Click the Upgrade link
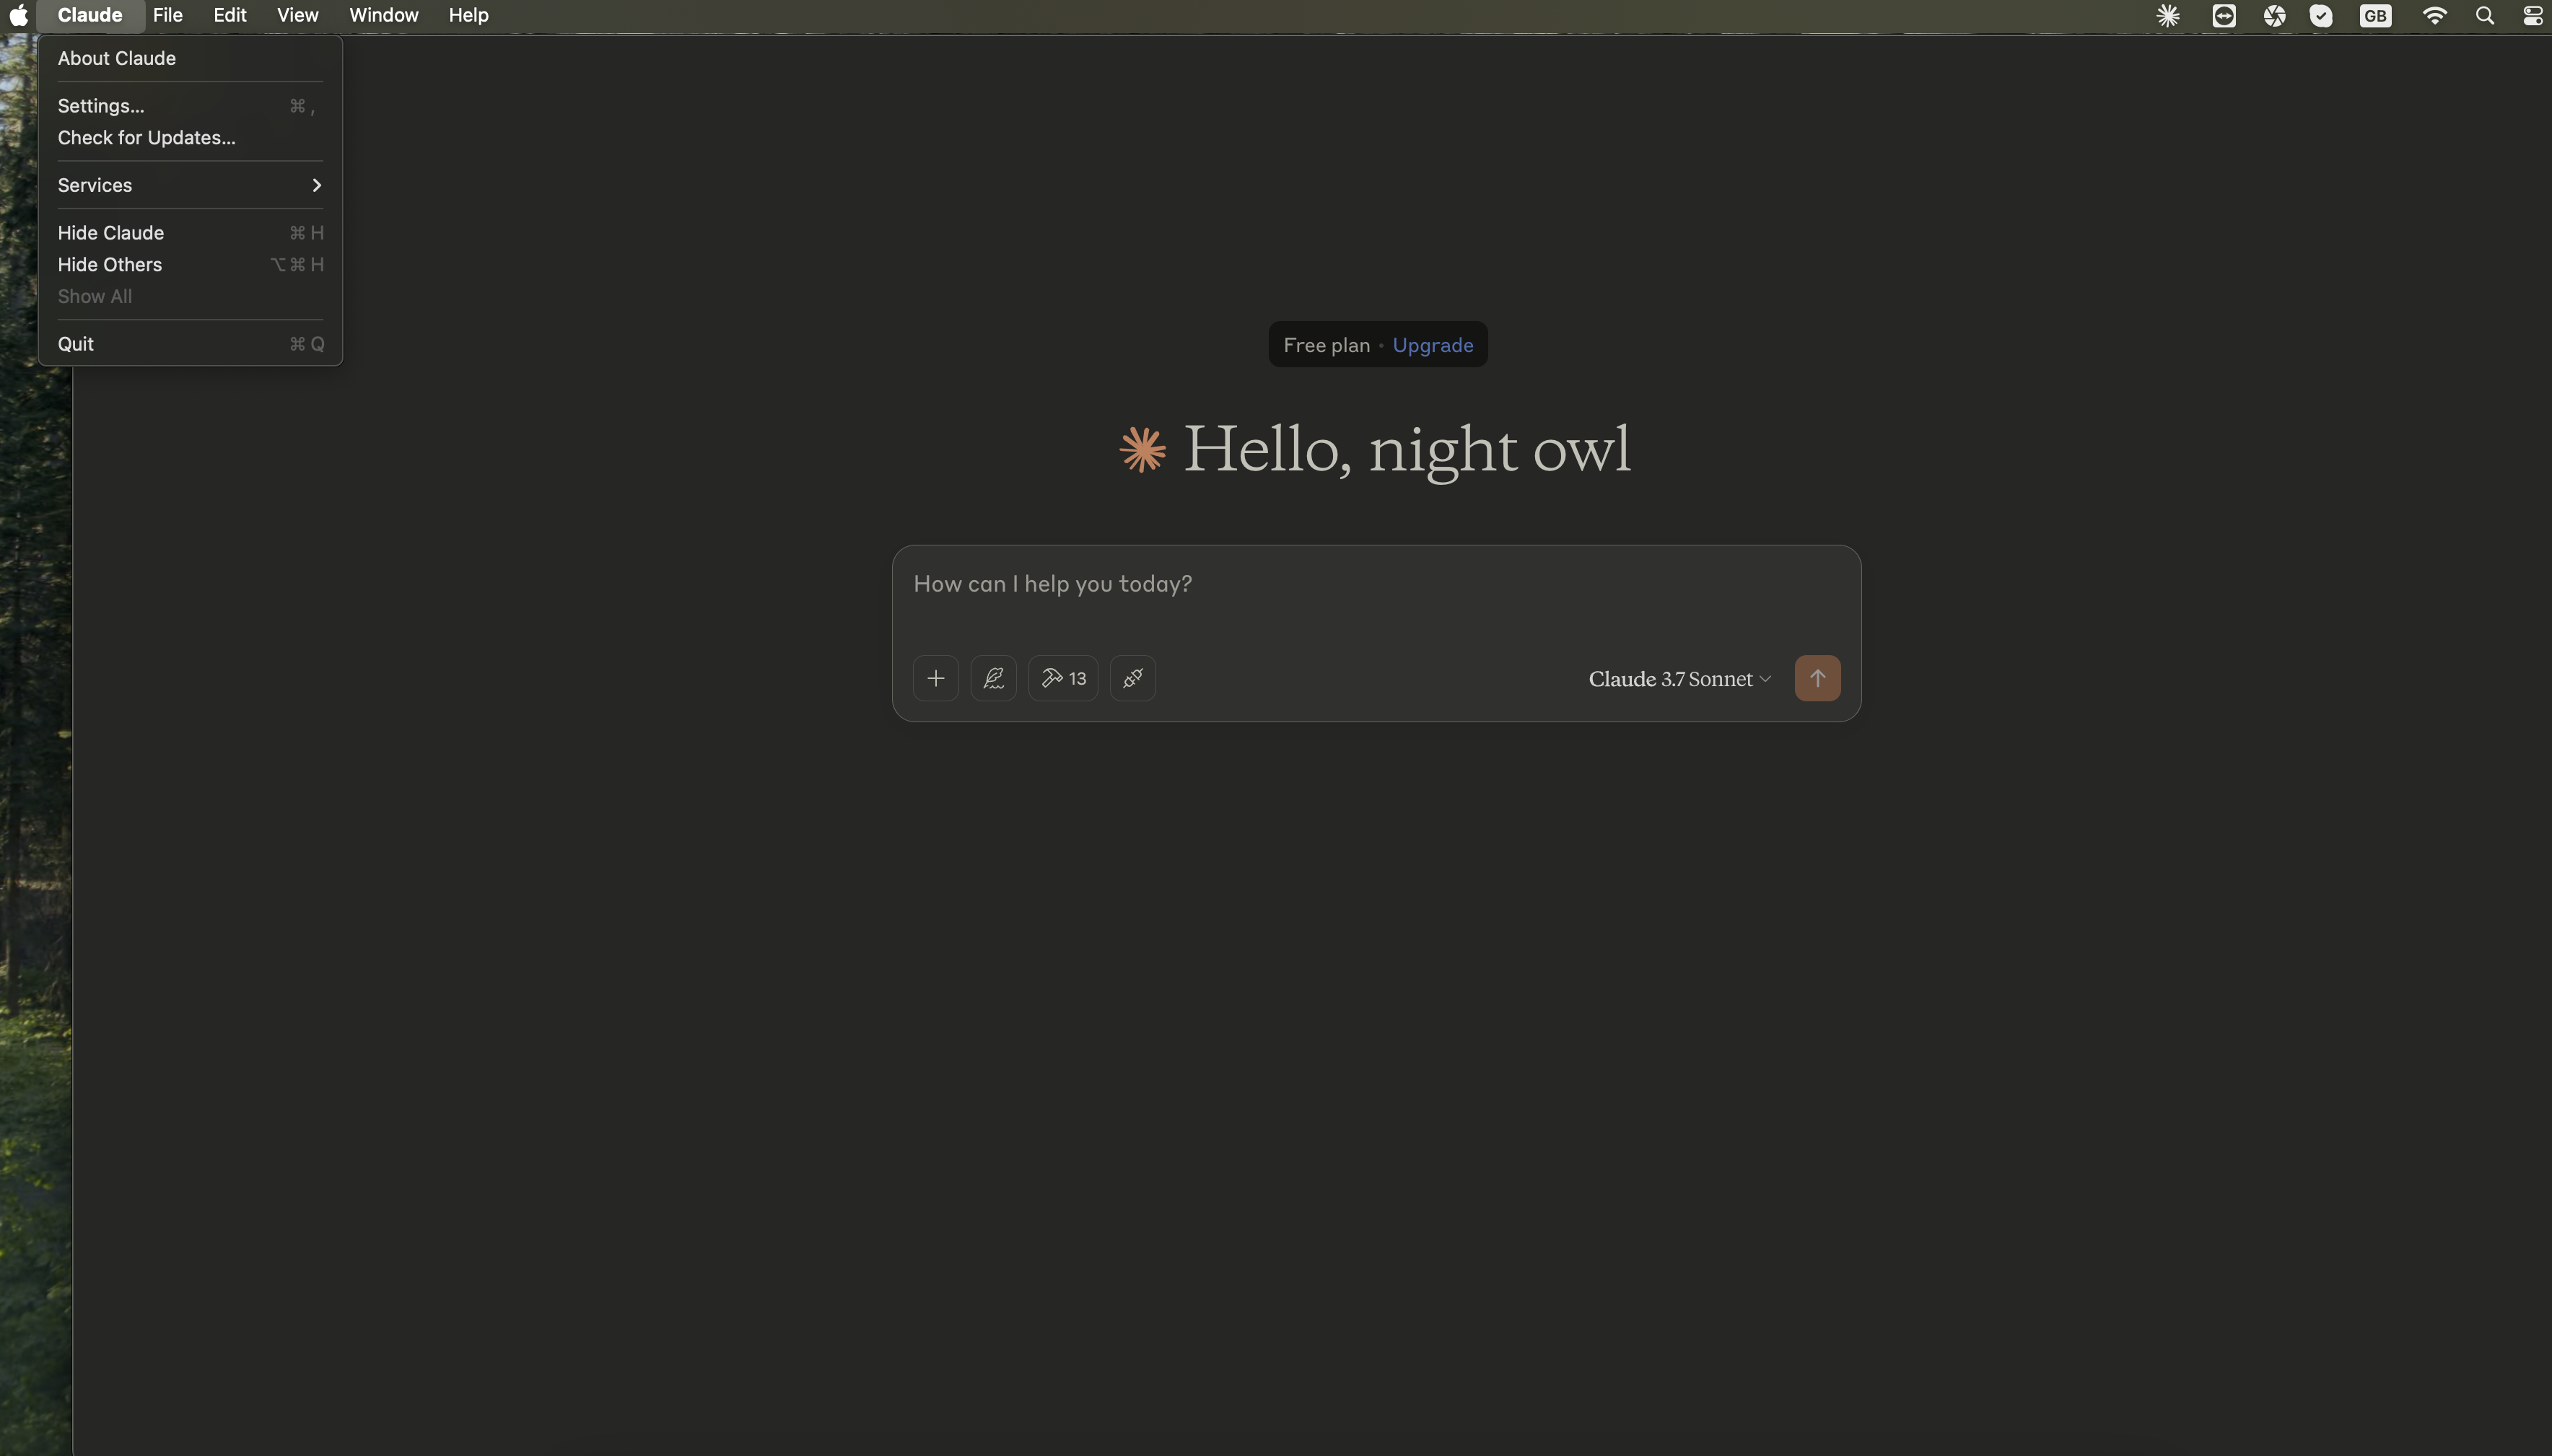Screen dimensions: 2552x1456 pos(1432,345)
